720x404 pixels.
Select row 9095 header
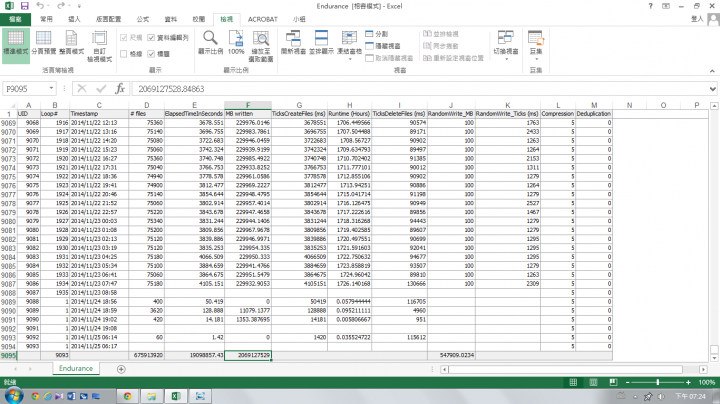point(8,355)
